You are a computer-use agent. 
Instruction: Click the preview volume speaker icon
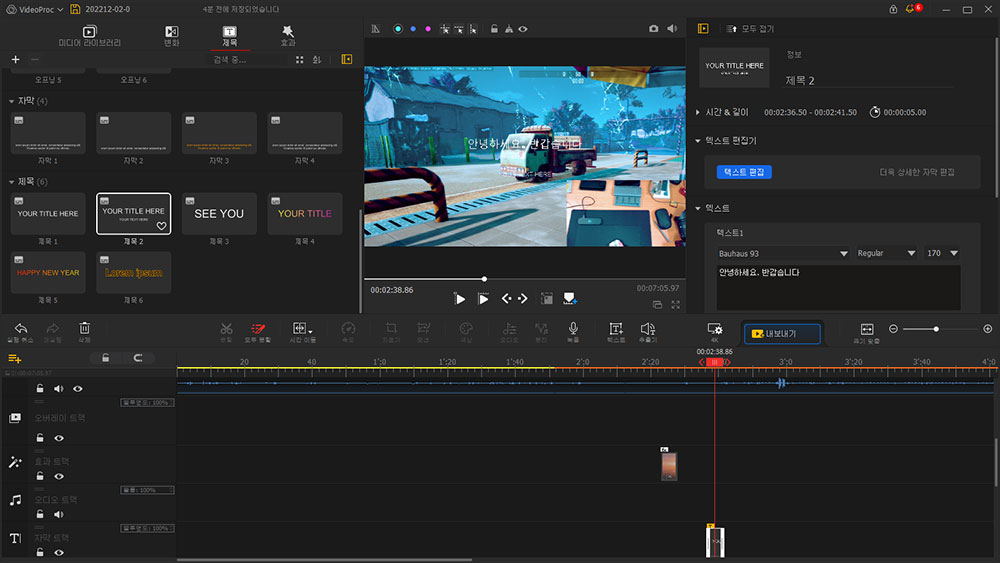pyautogui.click(x=672, y=29)
